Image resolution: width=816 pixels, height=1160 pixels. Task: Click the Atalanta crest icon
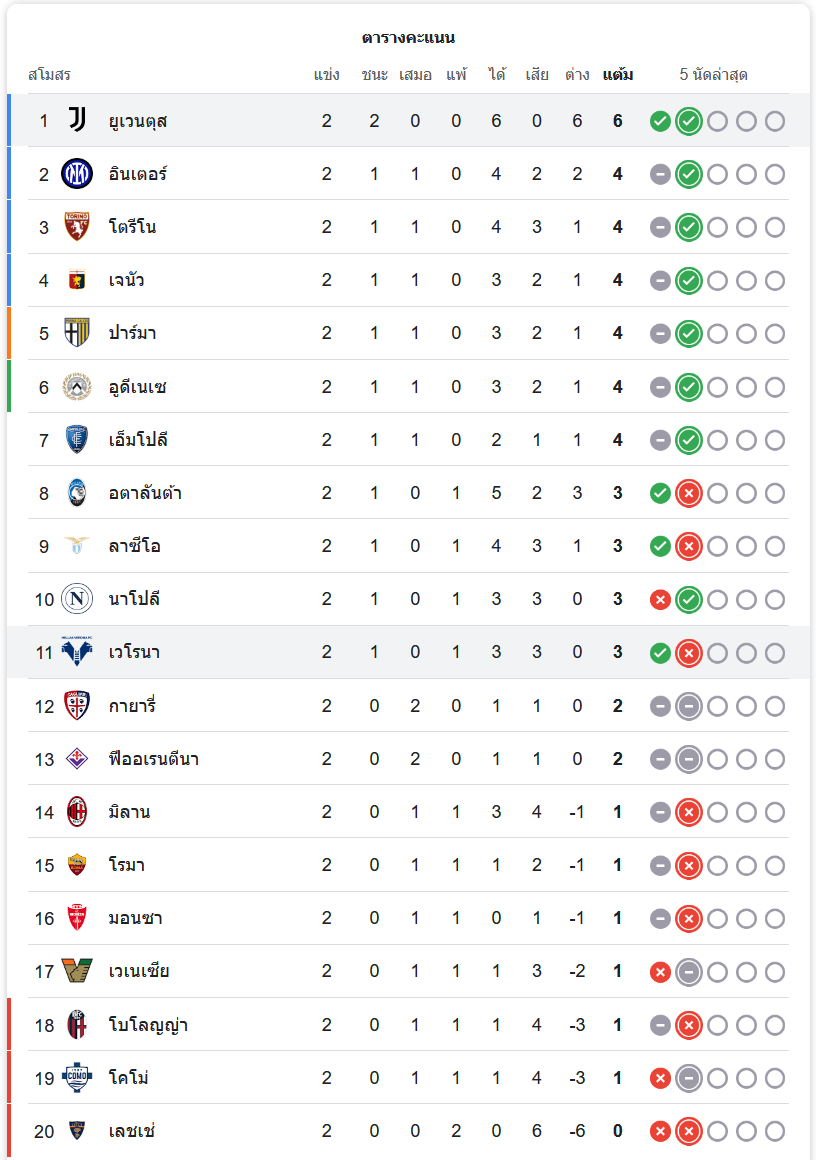[77, 493]
